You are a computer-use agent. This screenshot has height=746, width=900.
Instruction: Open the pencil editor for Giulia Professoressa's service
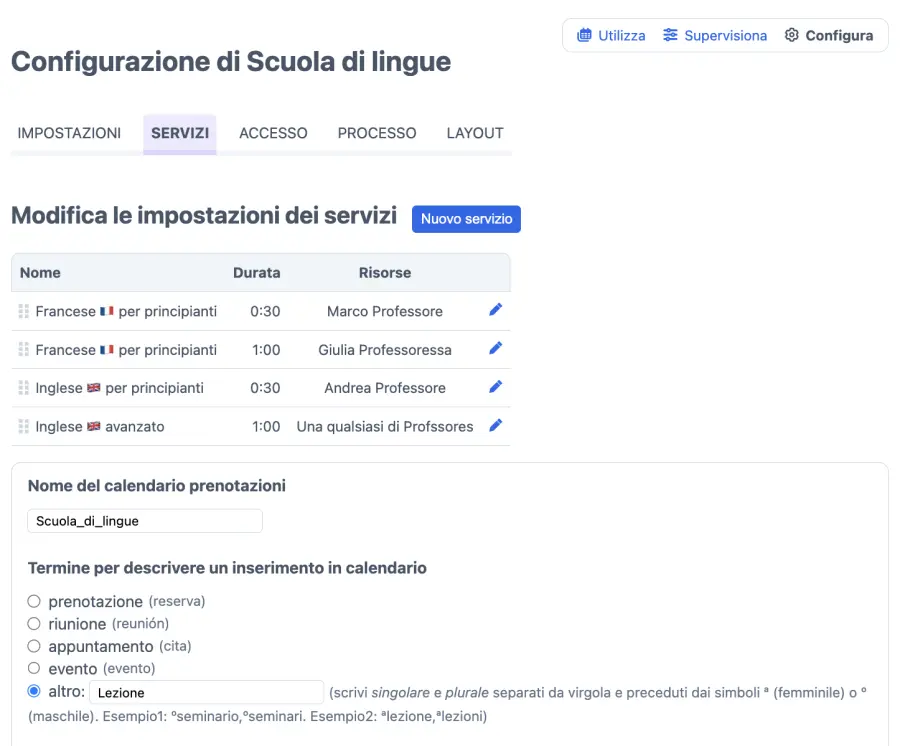(x=495, y=349)
